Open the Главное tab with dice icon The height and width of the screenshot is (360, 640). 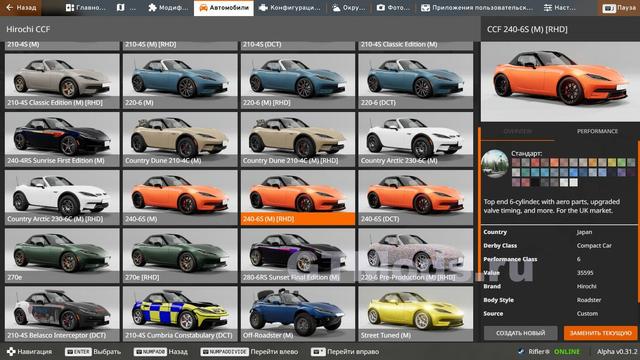tap(86, 8)
